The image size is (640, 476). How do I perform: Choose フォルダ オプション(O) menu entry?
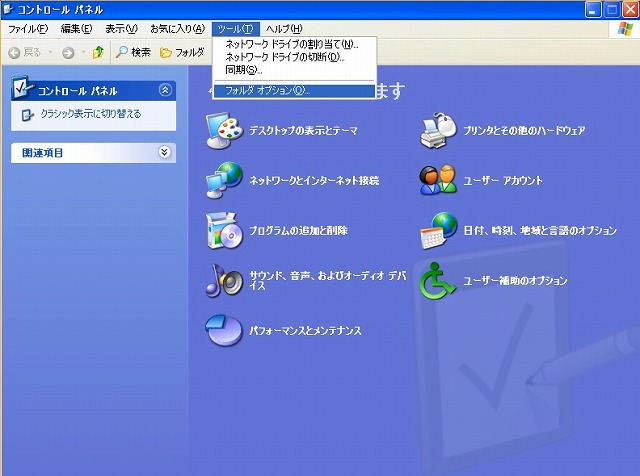294,91
